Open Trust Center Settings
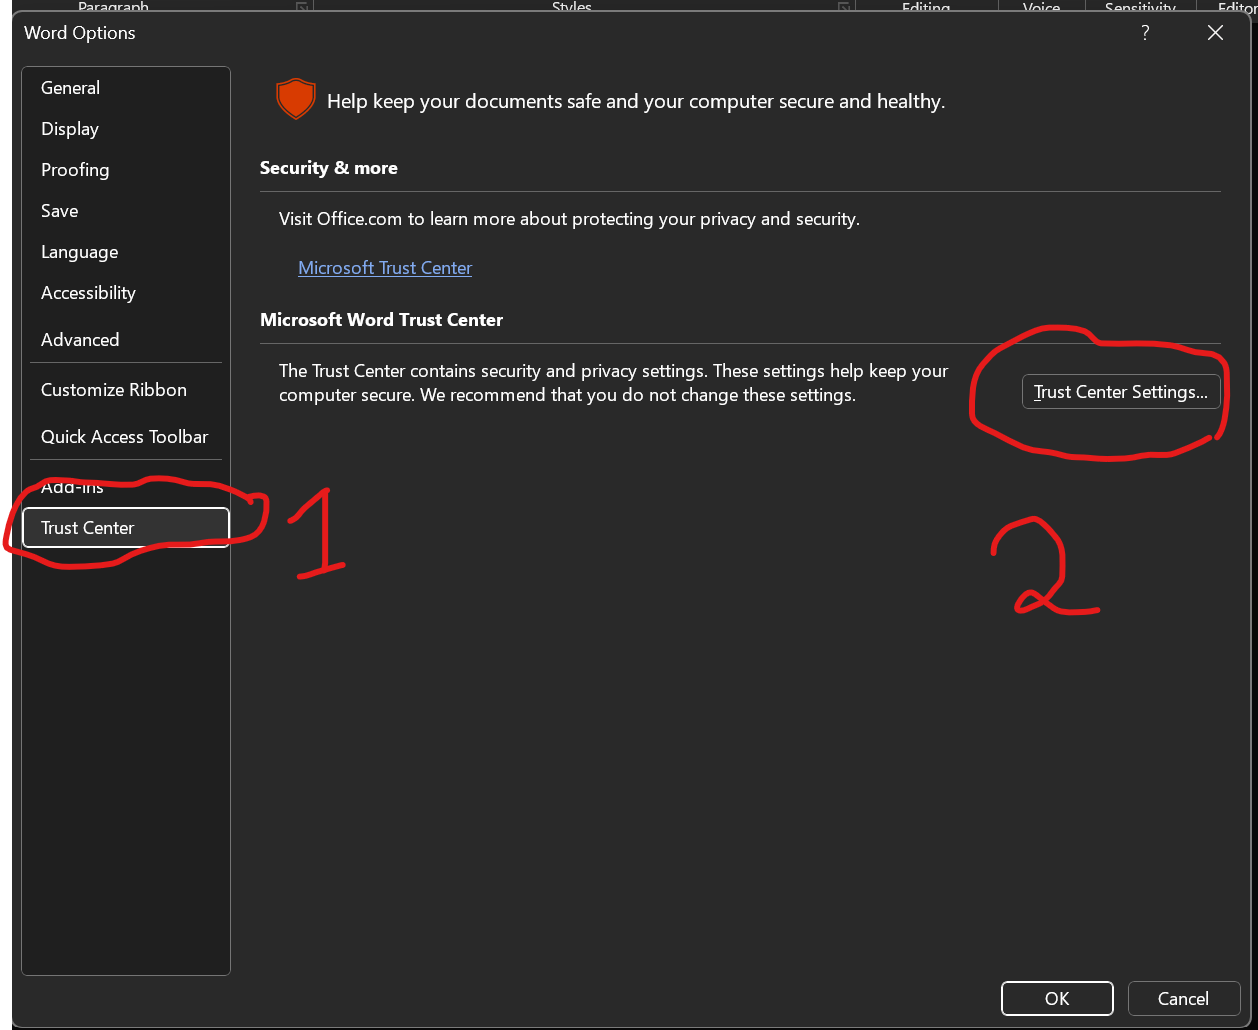This screenshot has width=1258, height=1030. (x=1121, y=391)
